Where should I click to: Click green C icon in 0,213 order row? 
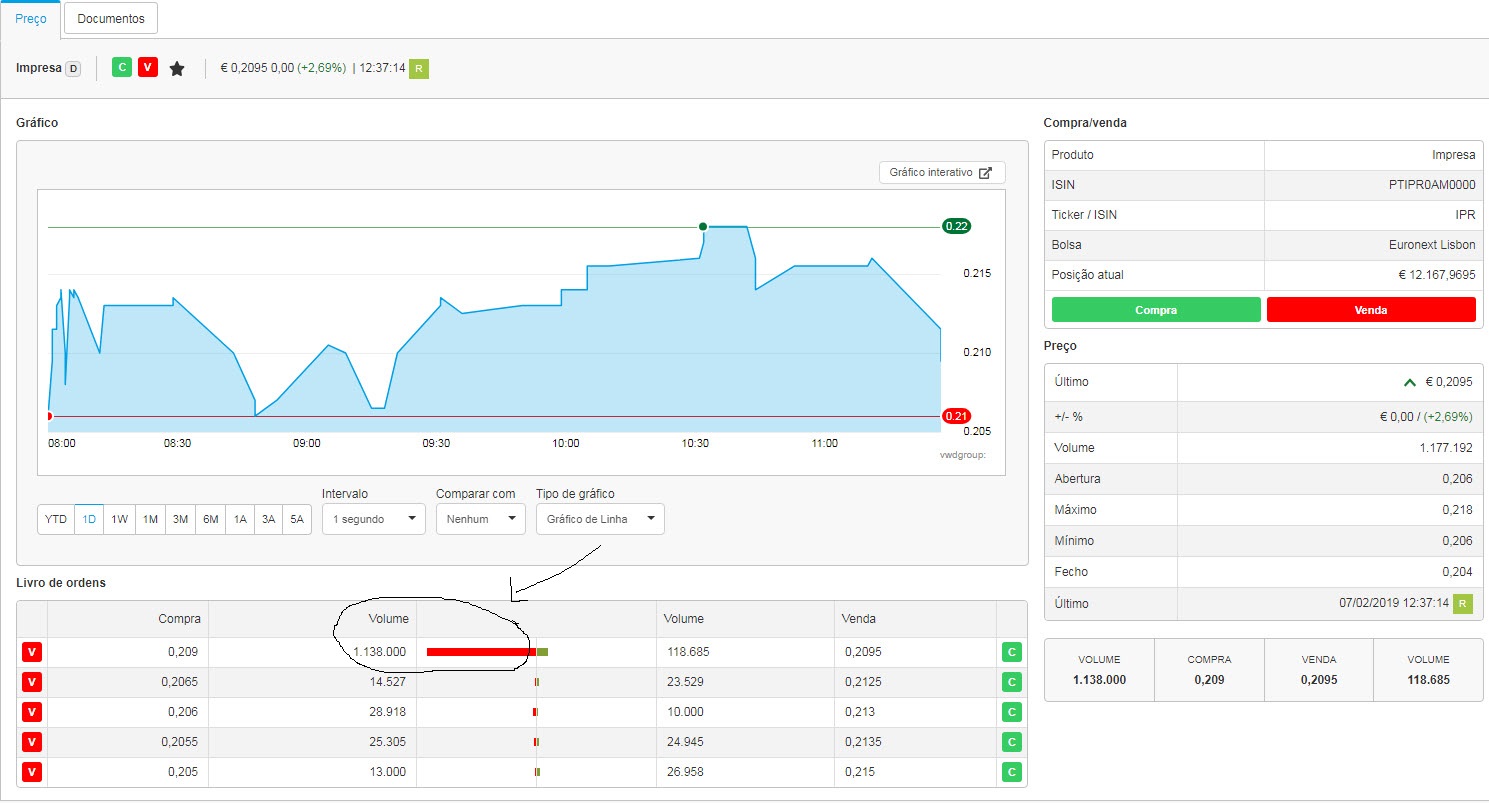pos(1011,712)
